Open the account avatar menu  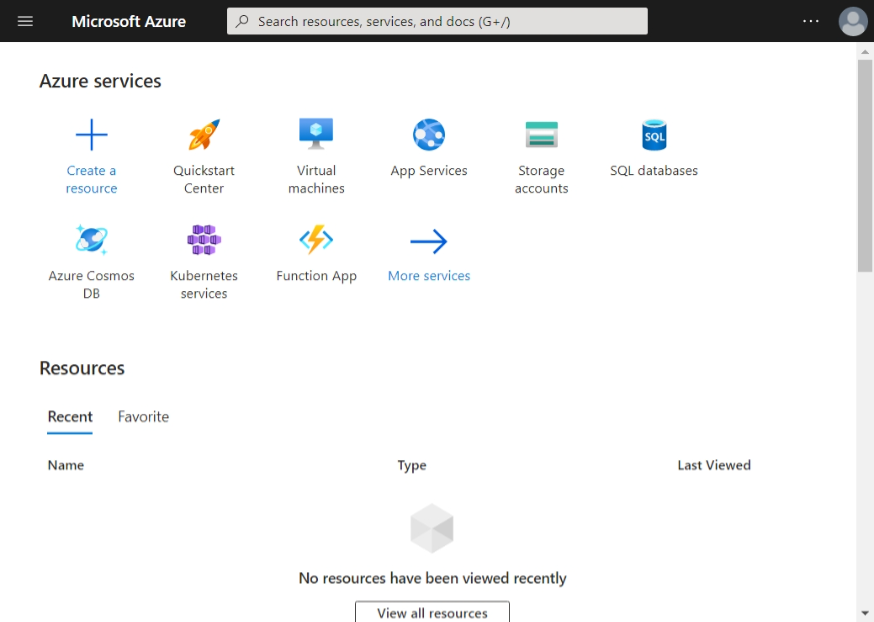[853, 21]
